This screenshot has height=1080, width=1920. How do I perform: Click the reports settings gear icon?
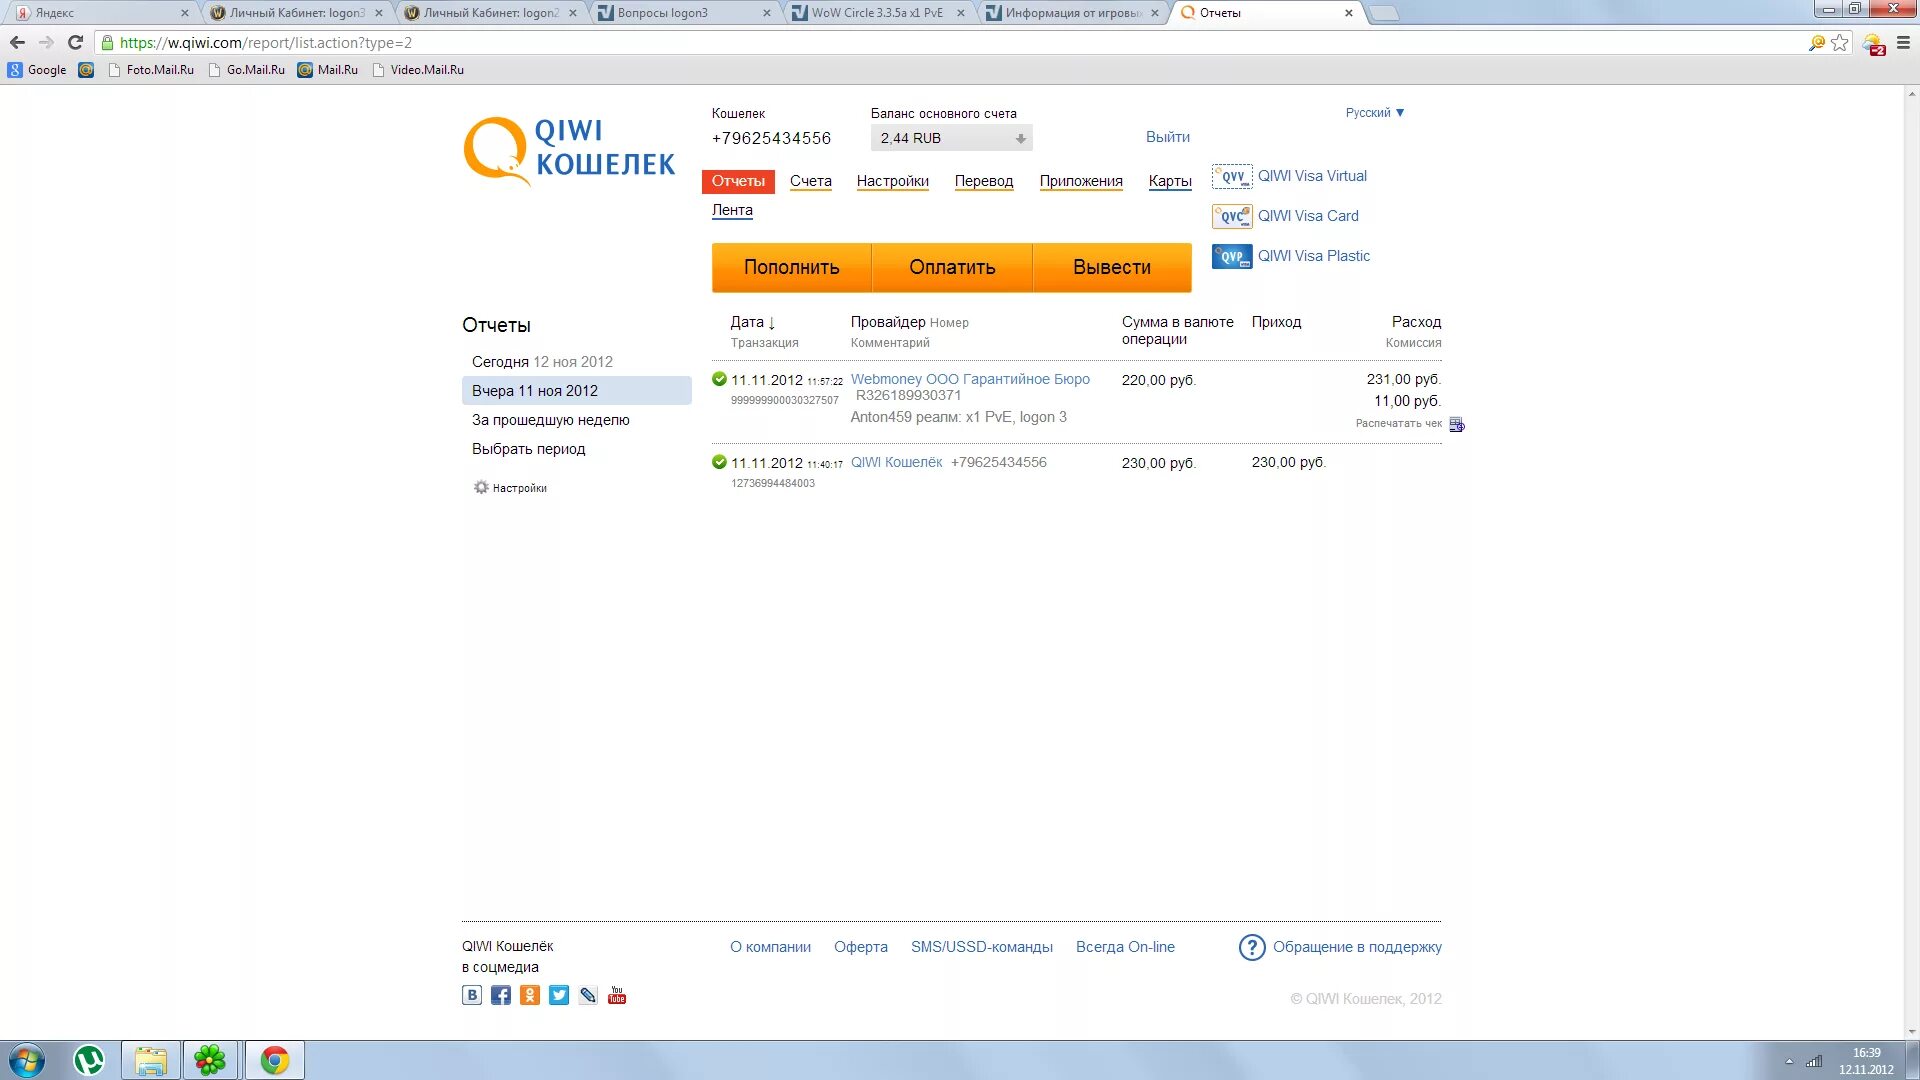tap(481, 488)
